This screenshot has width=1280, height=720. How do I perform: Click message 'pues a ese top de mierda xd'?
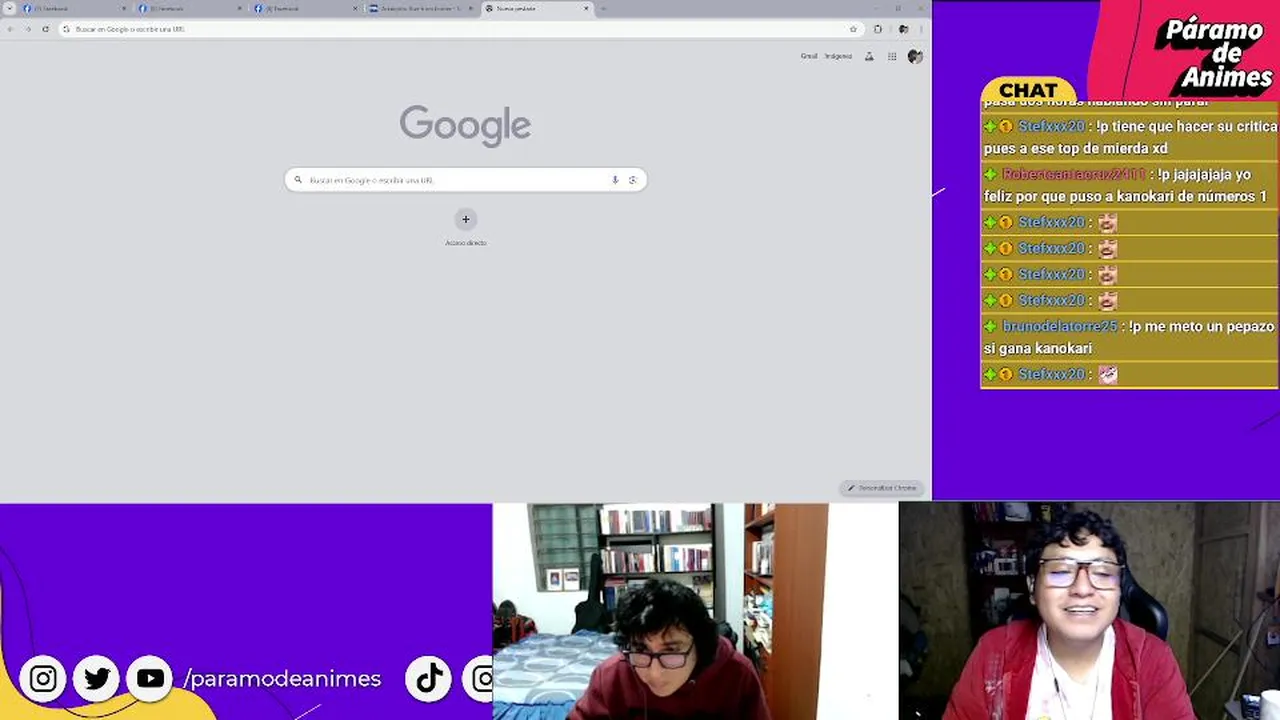pyautogui.click(x=1075, y=148)
